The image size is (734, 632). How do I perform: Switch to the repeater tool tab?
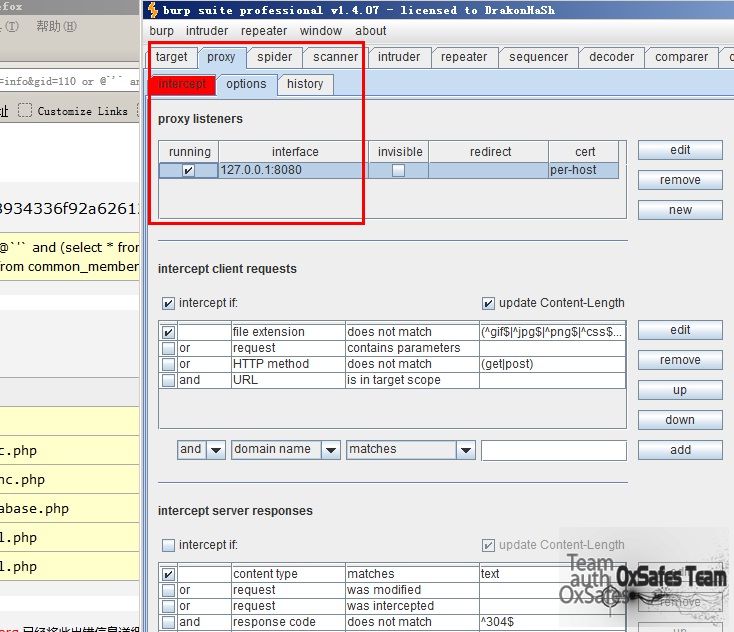pyautogui.click(x=464, y=57)
